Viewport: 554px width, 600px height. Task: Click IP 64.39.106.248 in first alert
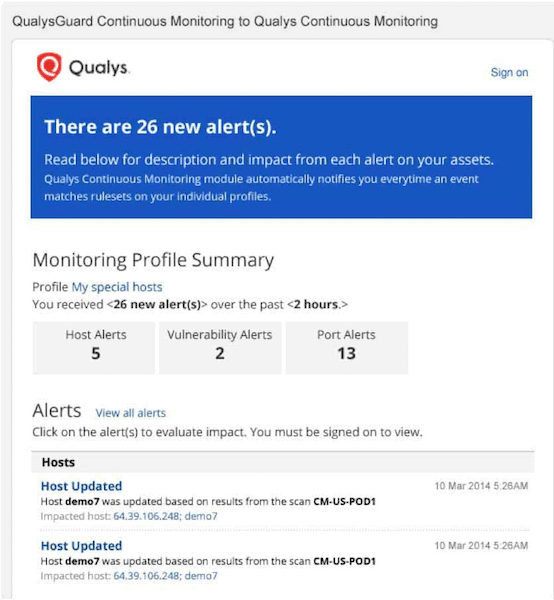tap(146, 516)
